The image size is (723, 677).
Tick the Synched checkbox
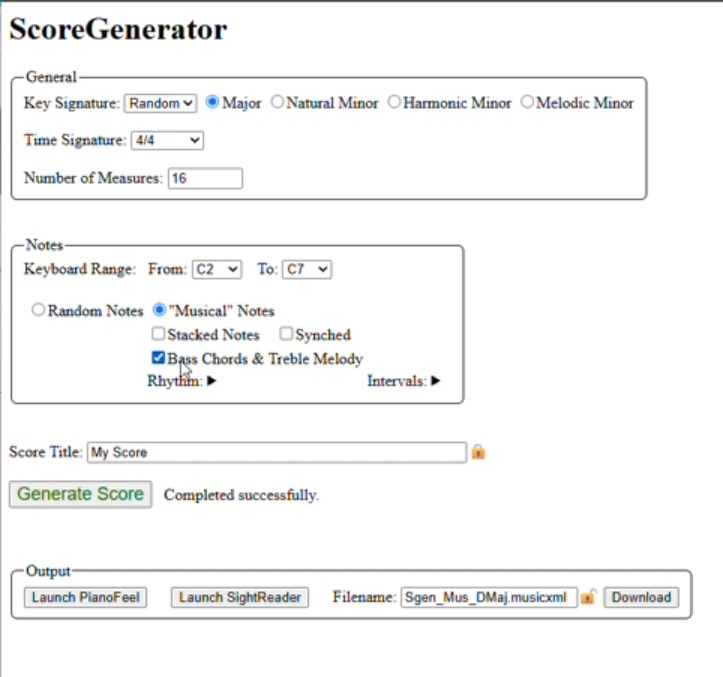click(286, 333)
